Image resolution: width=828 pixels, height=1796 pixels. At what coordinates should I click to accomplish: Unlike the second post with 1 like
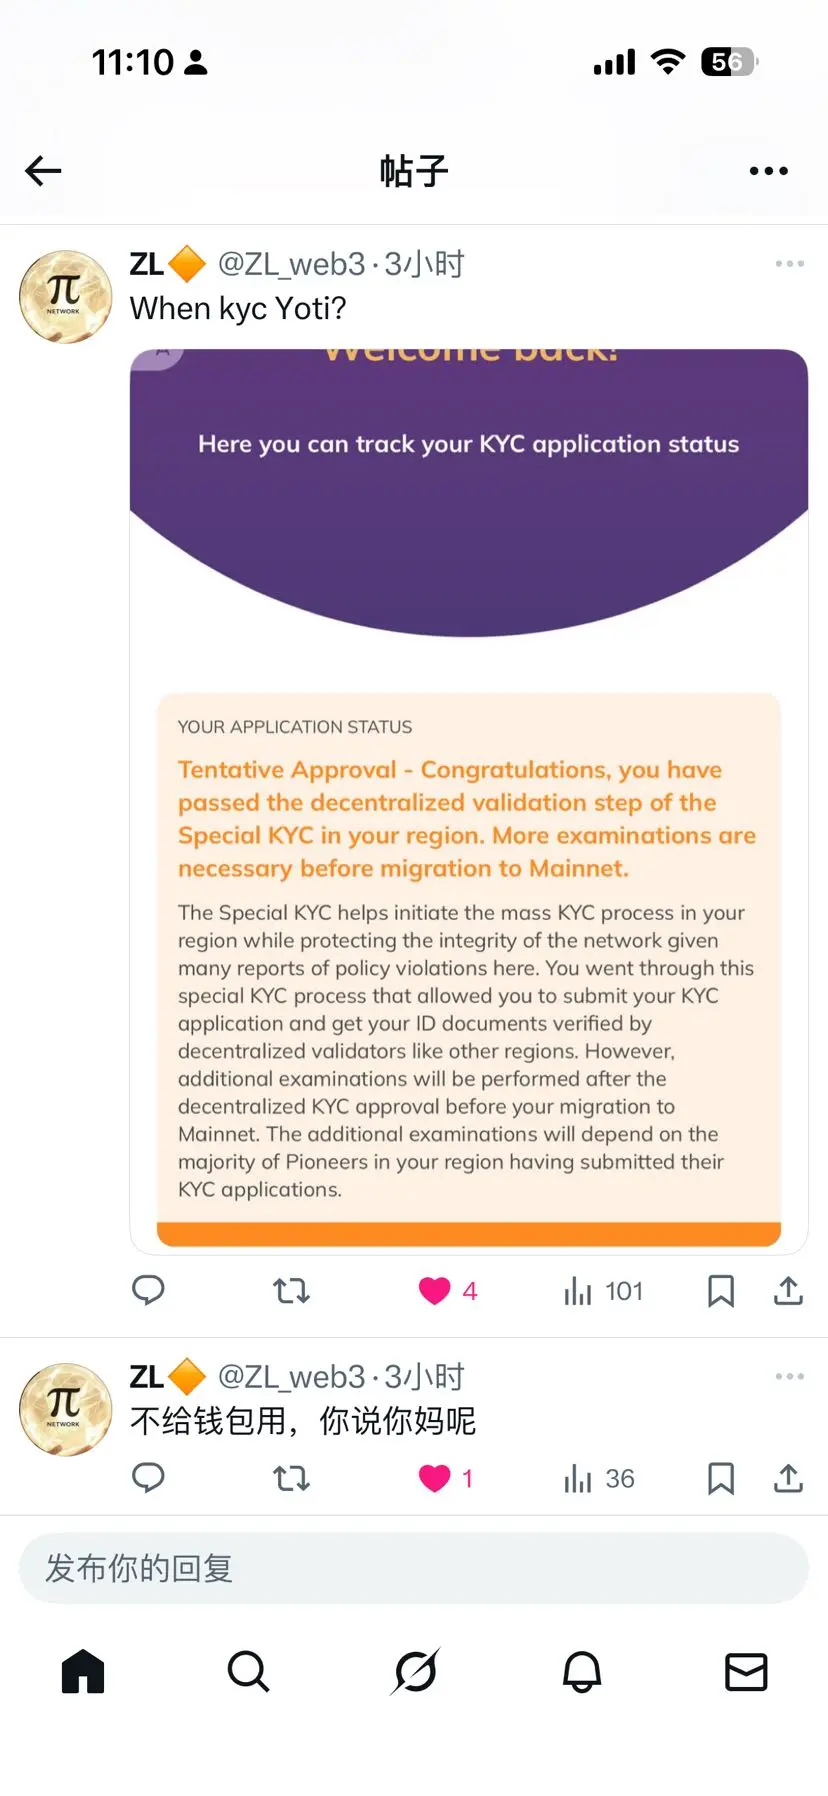point(434,1478)
